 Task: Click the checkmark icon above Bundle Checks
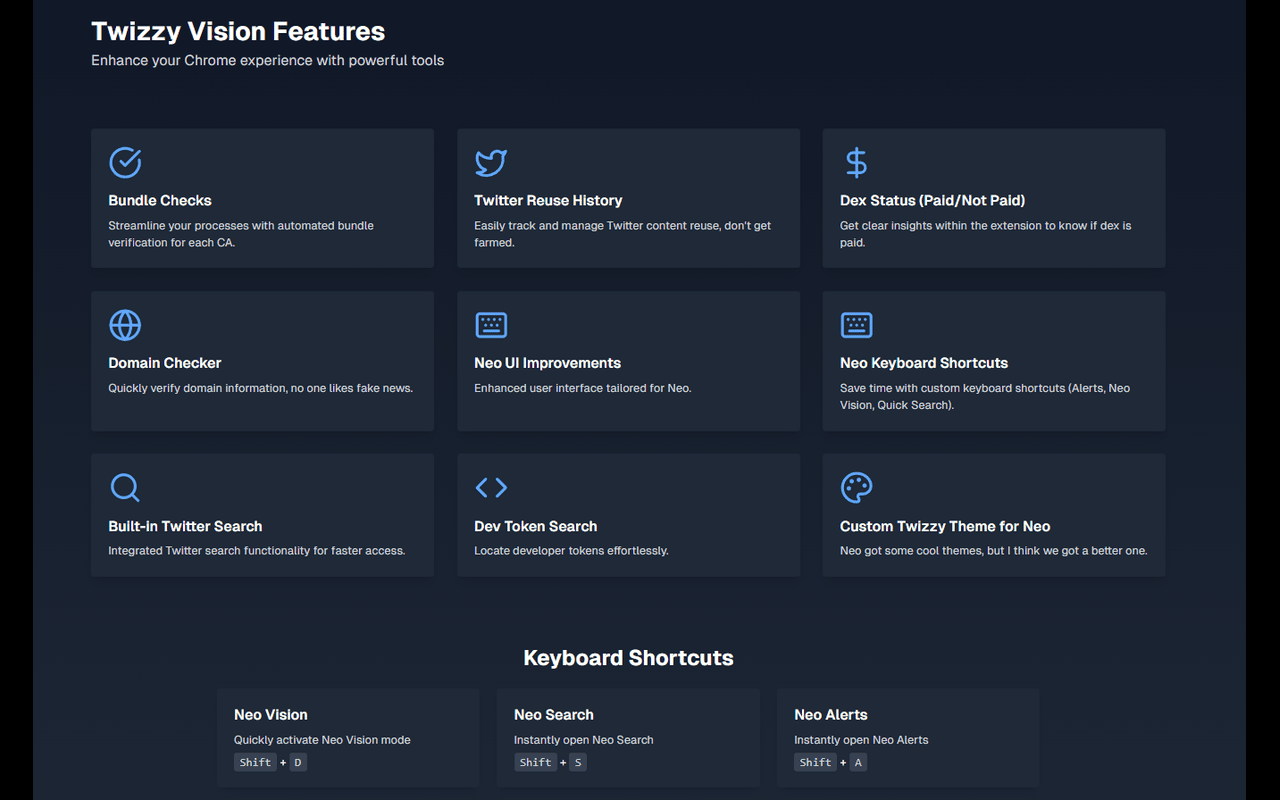(x=125, y=162)
